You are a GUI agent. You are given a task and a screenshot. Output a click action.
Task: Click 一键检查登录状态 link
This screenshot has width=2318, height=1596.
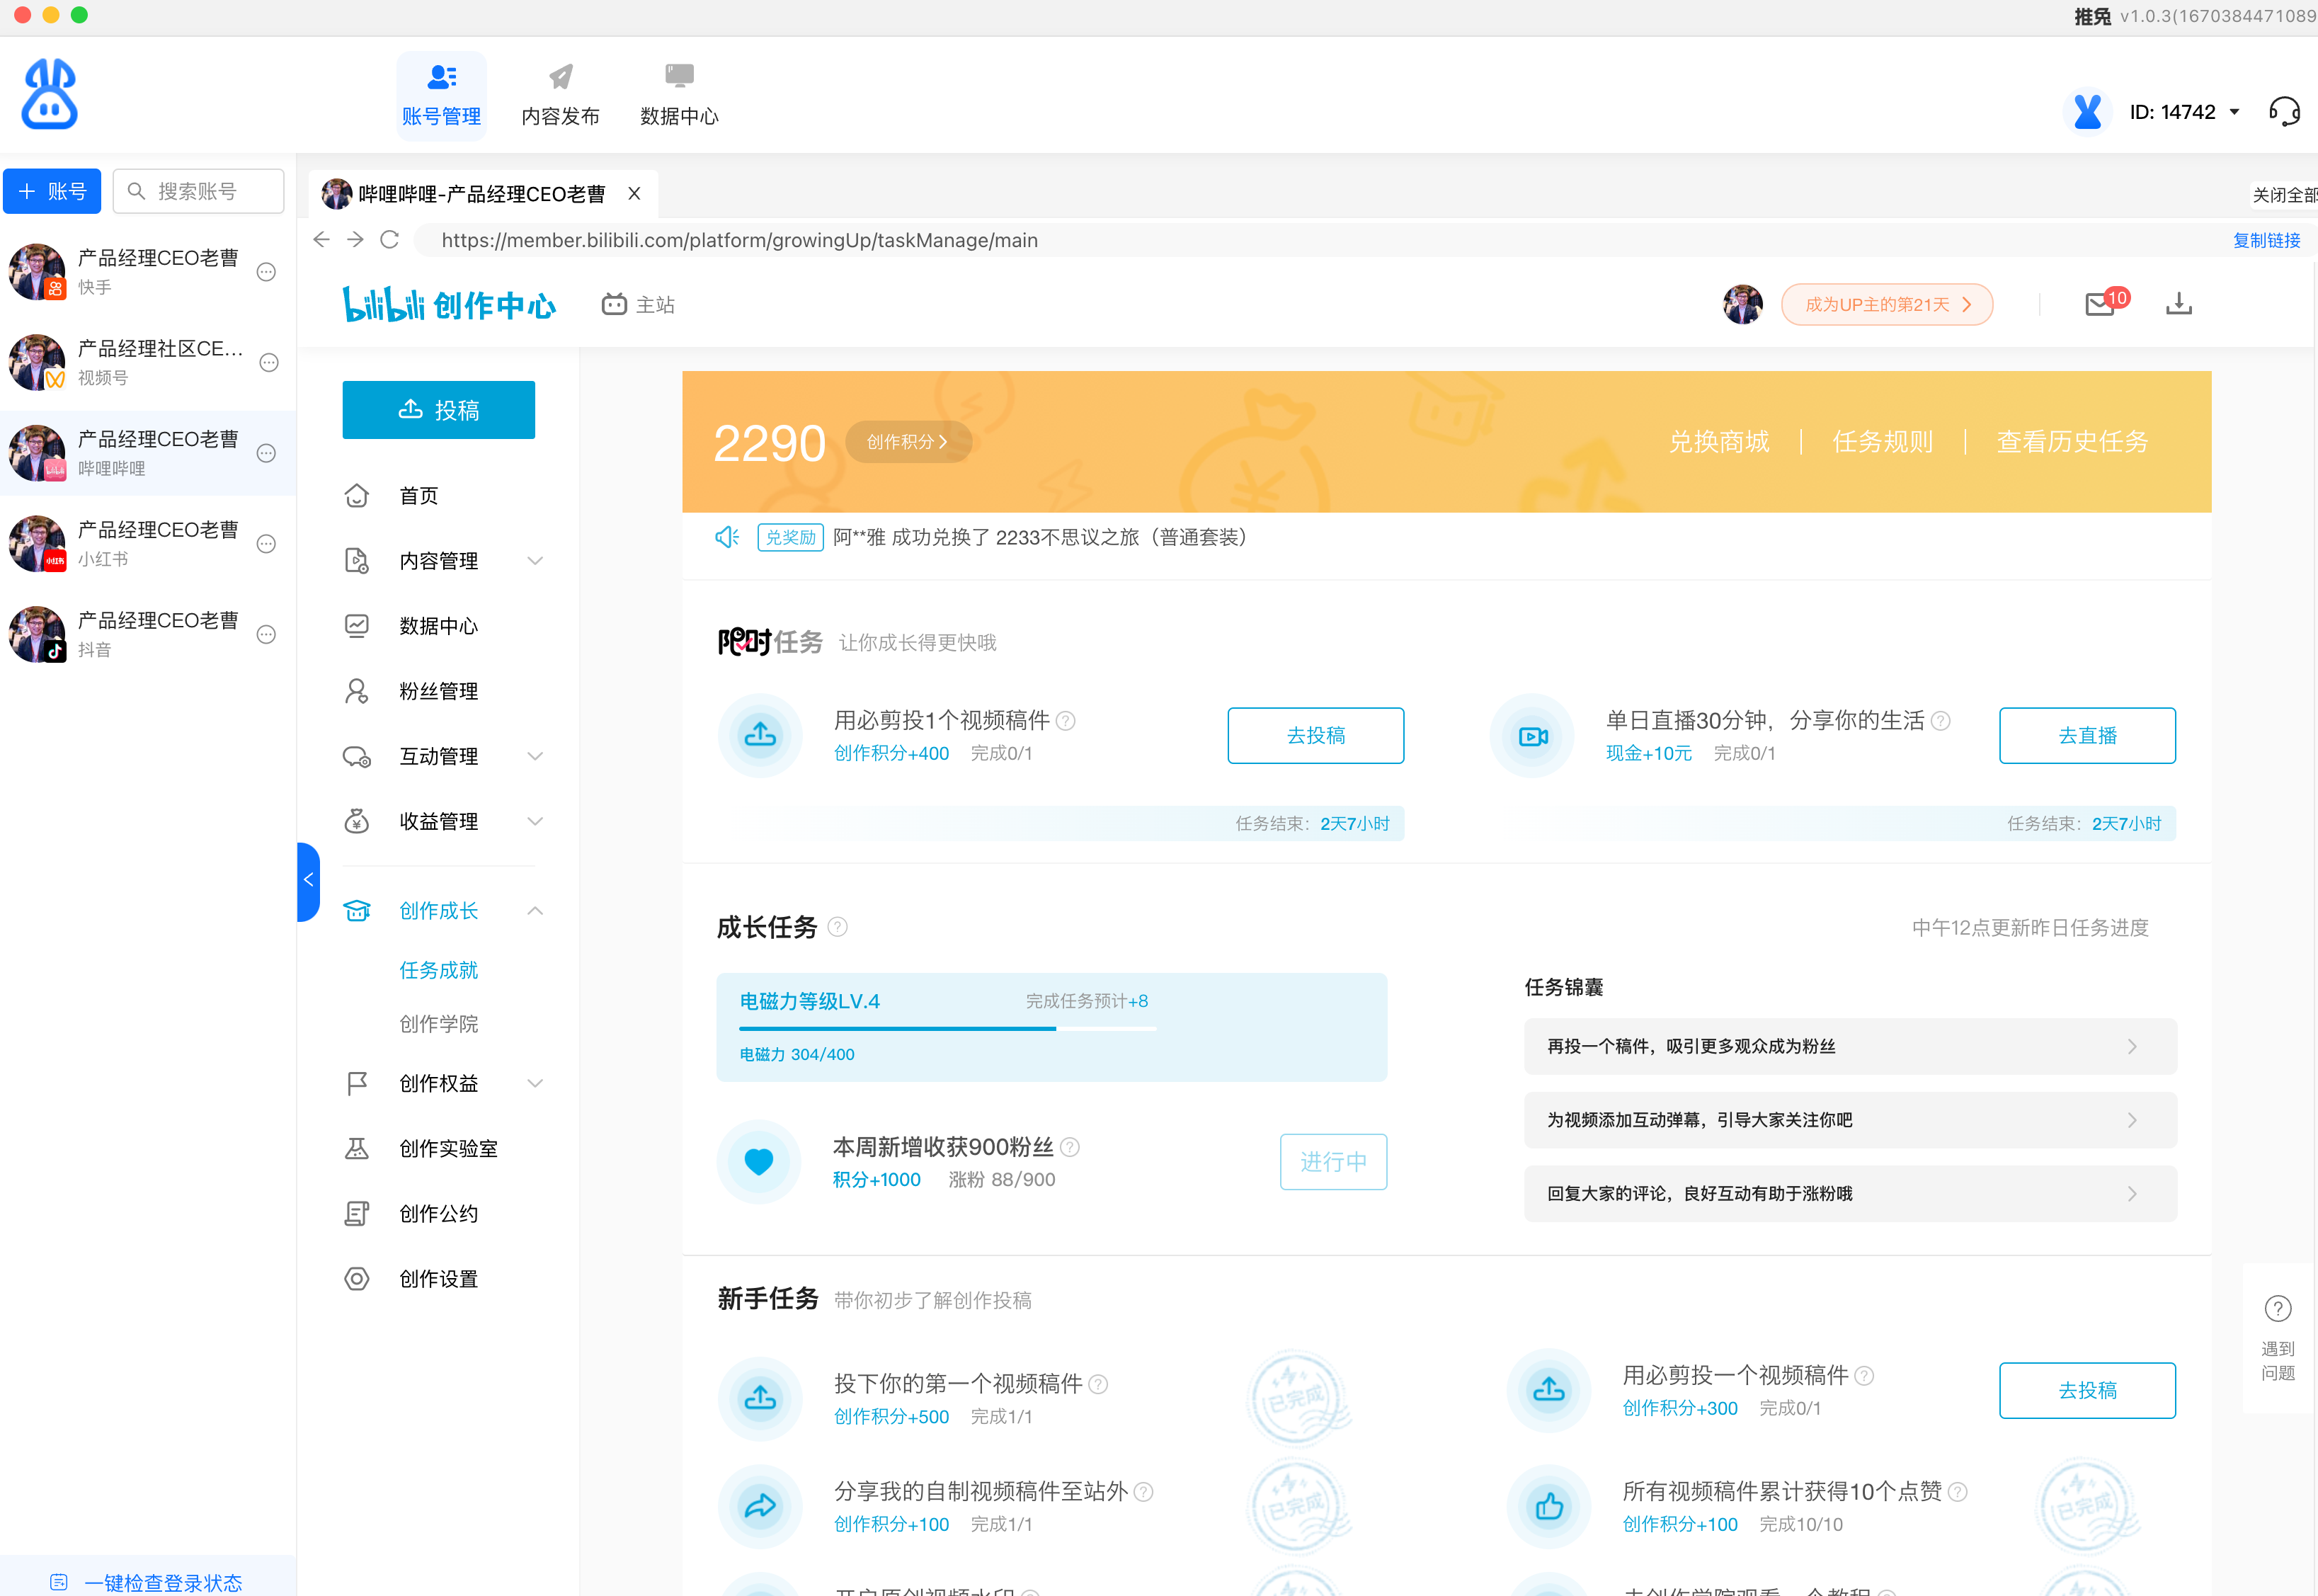146,1582
